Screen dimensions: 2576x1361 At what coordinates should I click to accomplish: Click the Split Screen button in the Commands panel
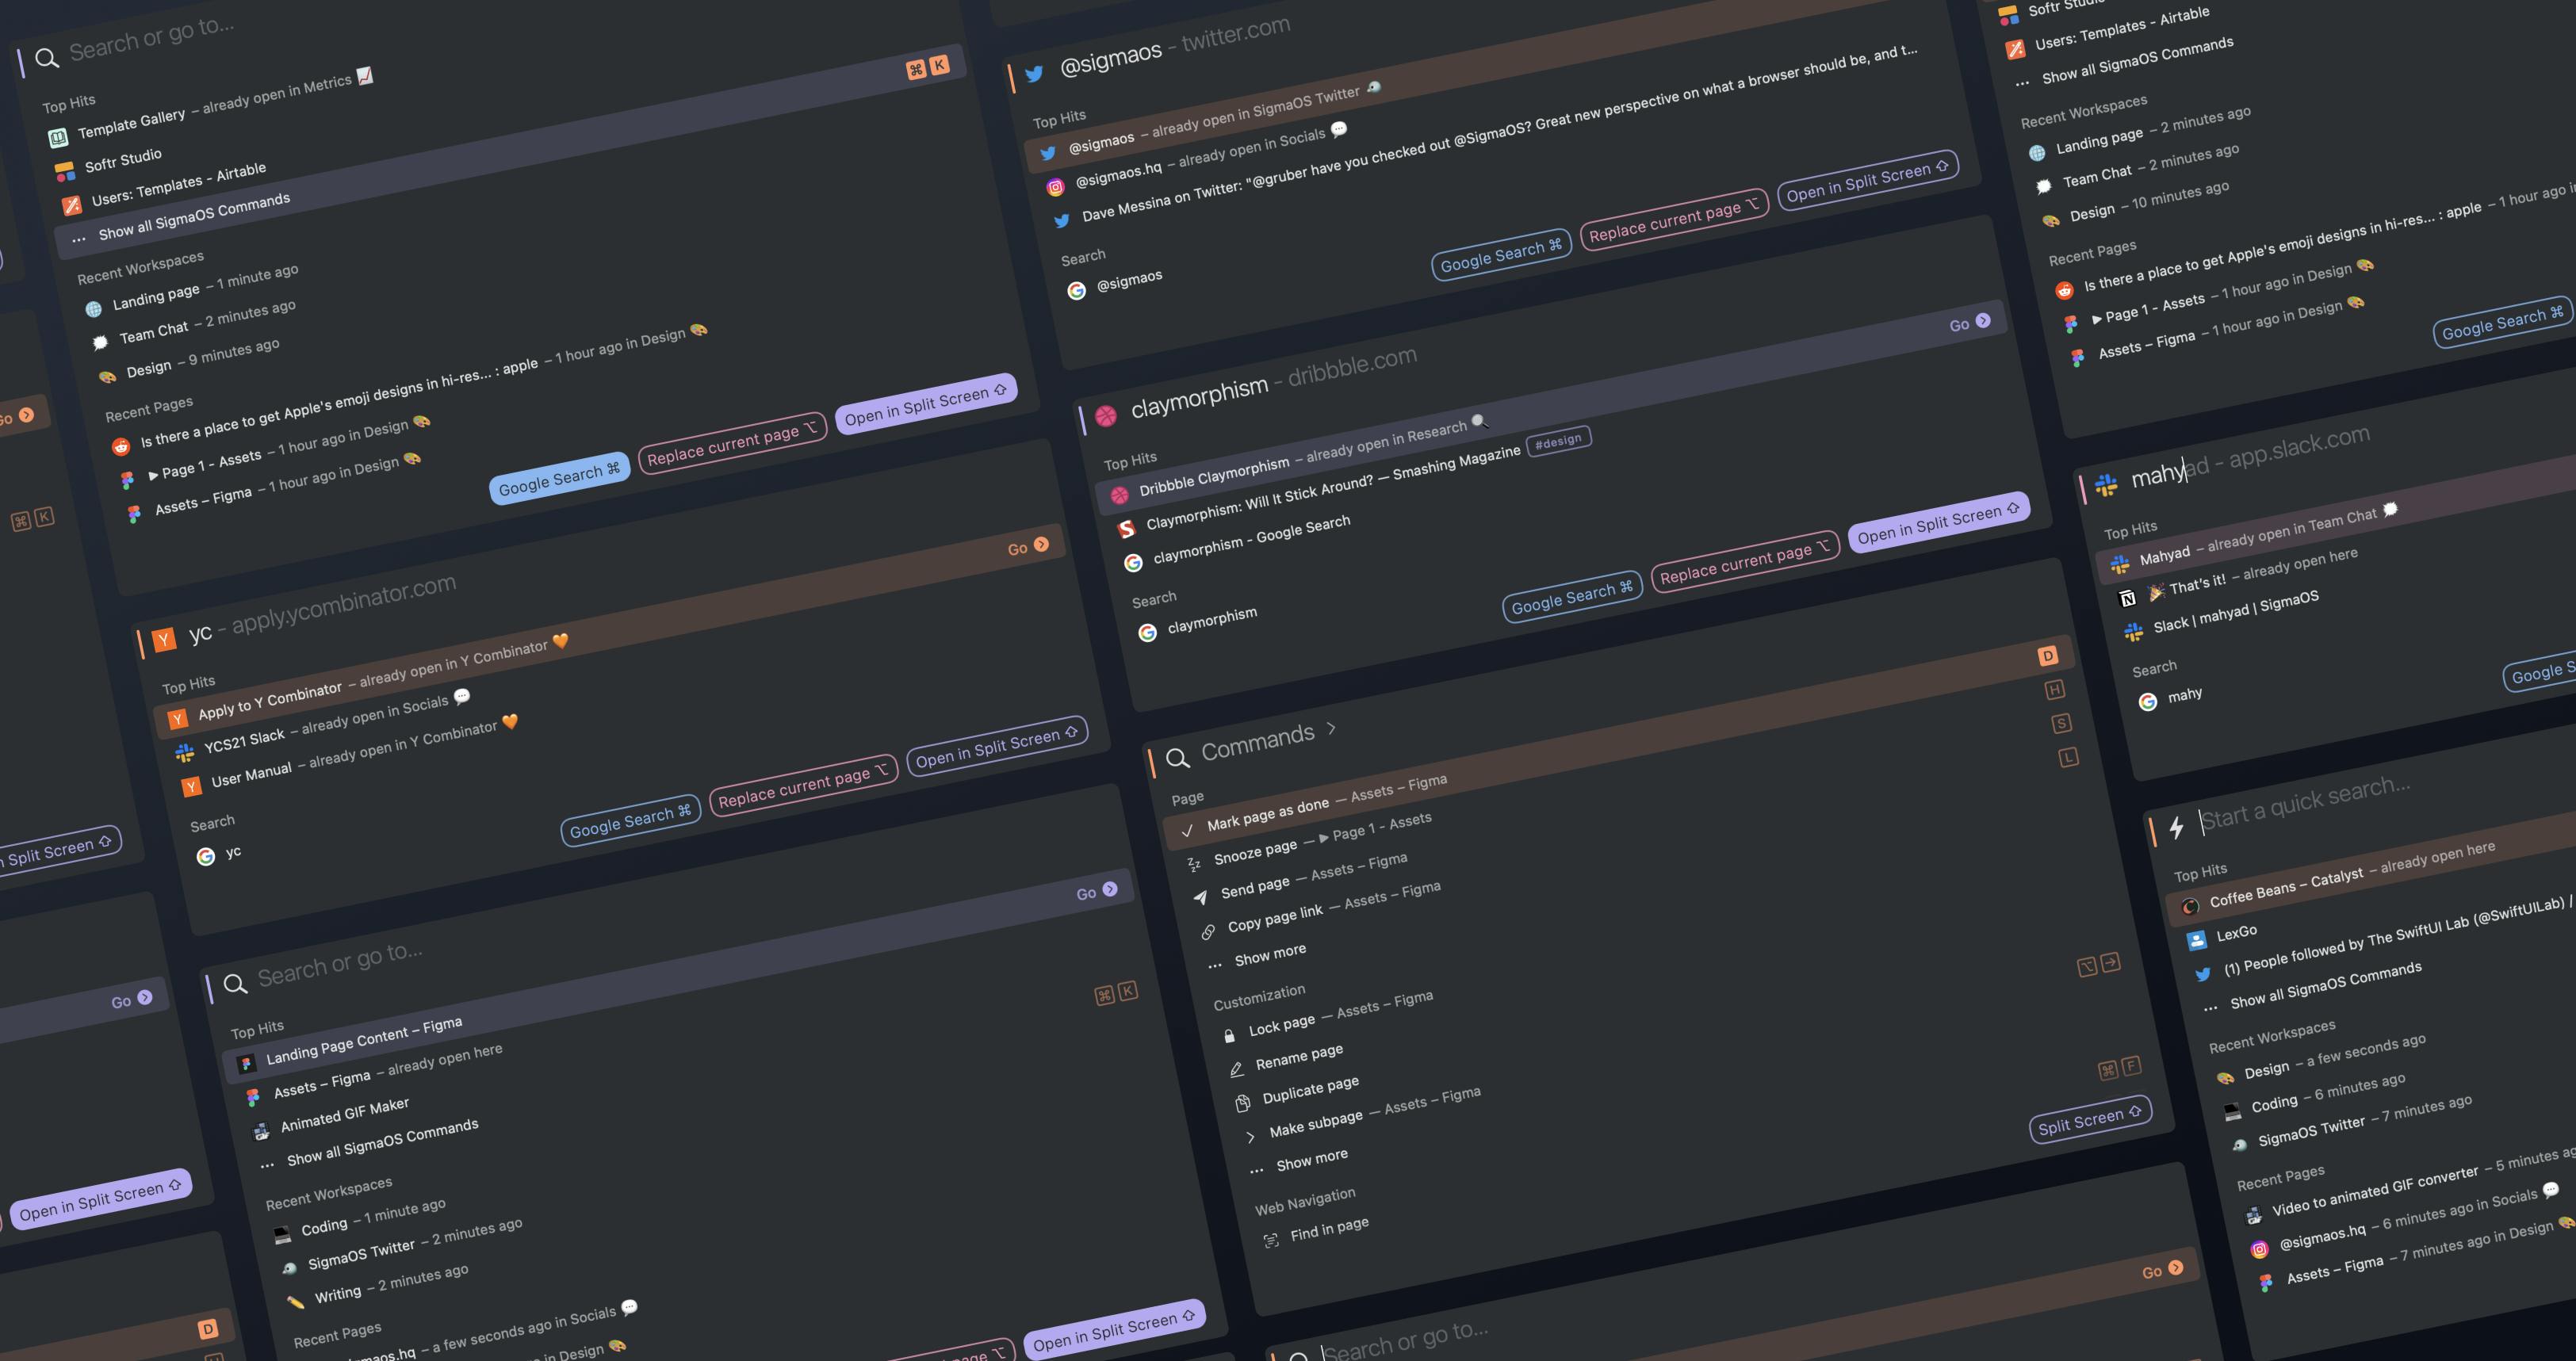(x=2090, y=1120)
